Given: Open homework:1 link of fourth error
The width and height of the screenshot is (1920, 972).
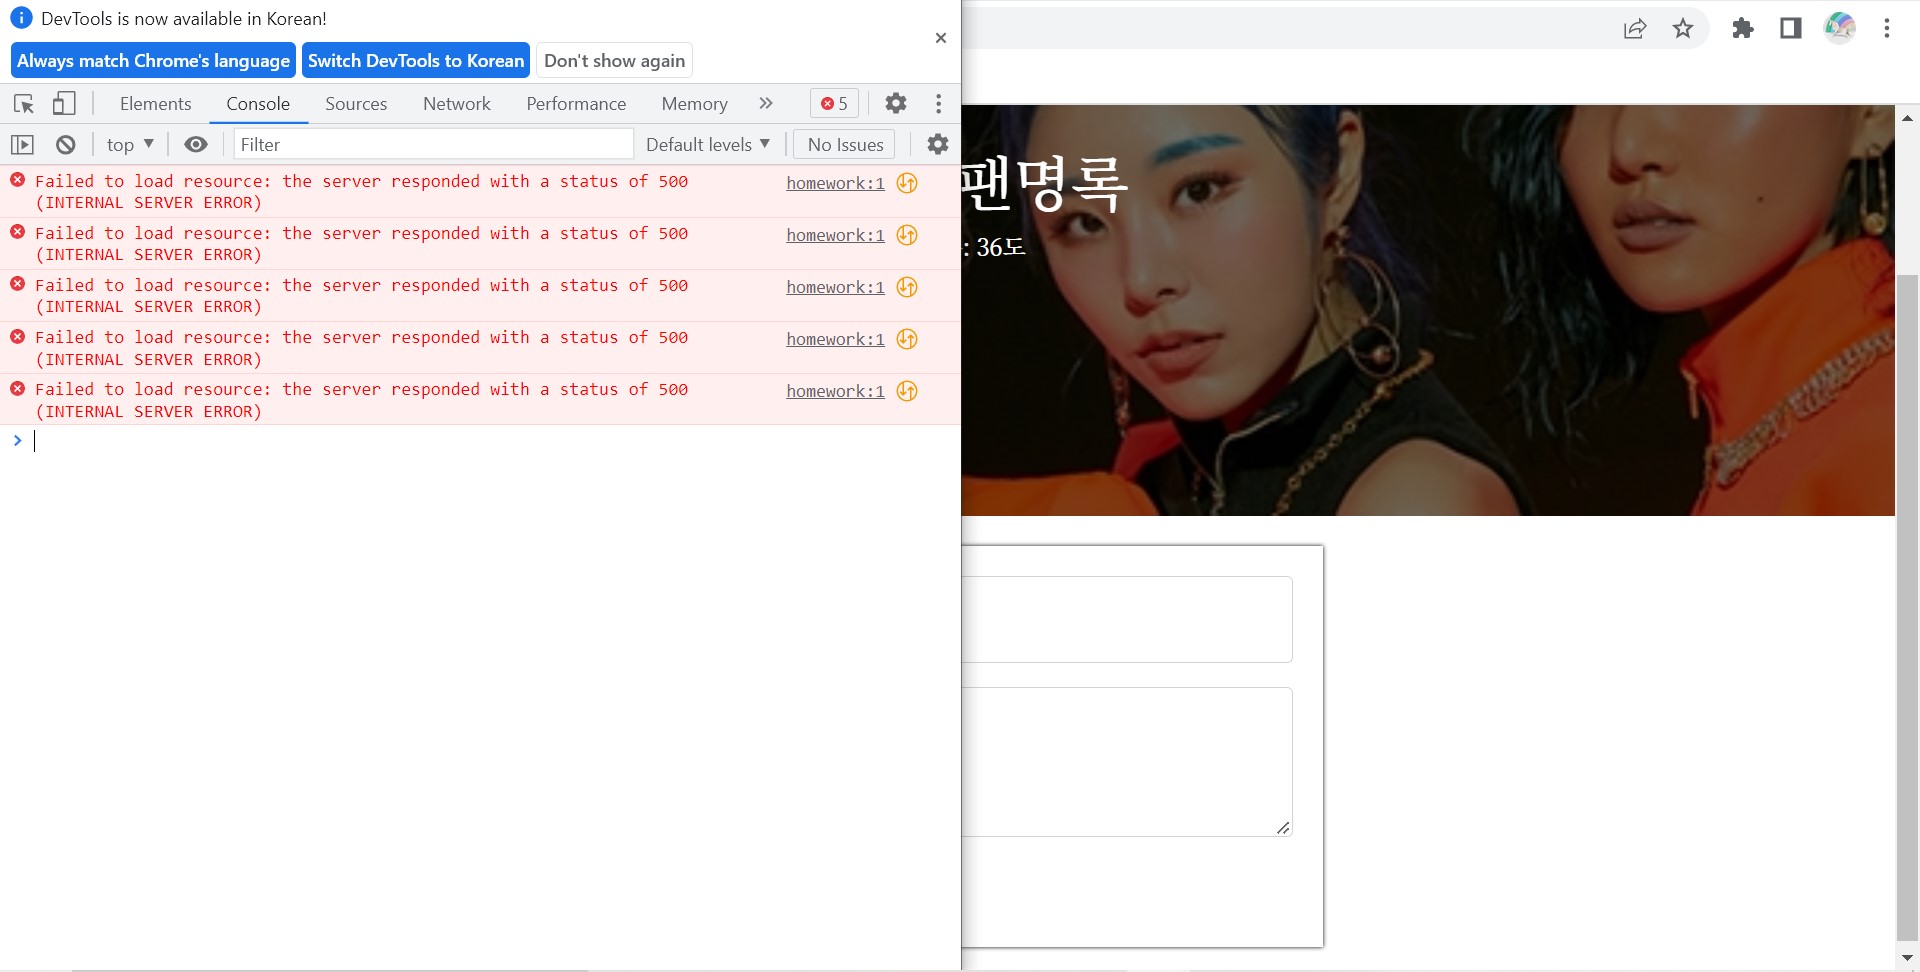Looking at the screenshot, I should click(x=835, y=339).
